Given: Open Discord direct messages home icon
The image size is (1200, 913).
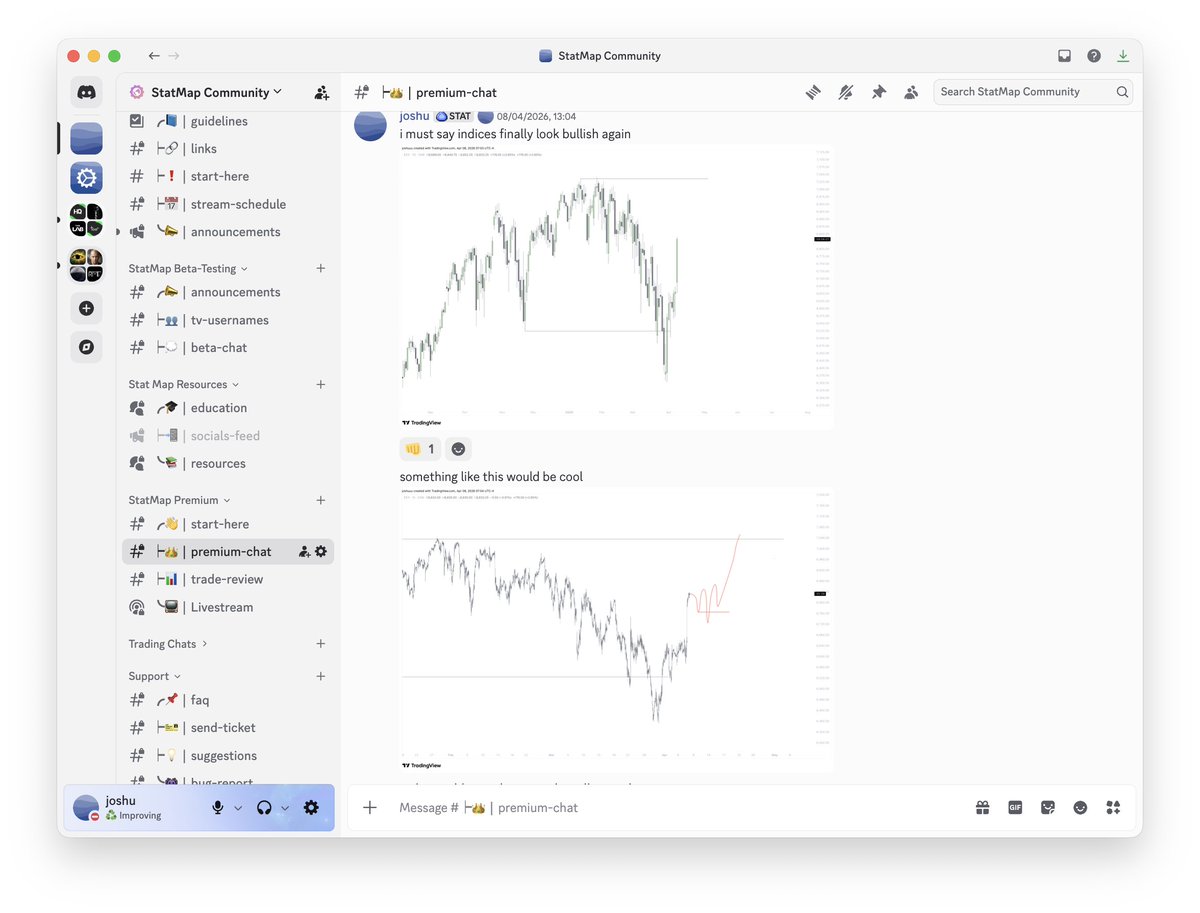Looking at the screenshot, I should (x=86, y=92).
